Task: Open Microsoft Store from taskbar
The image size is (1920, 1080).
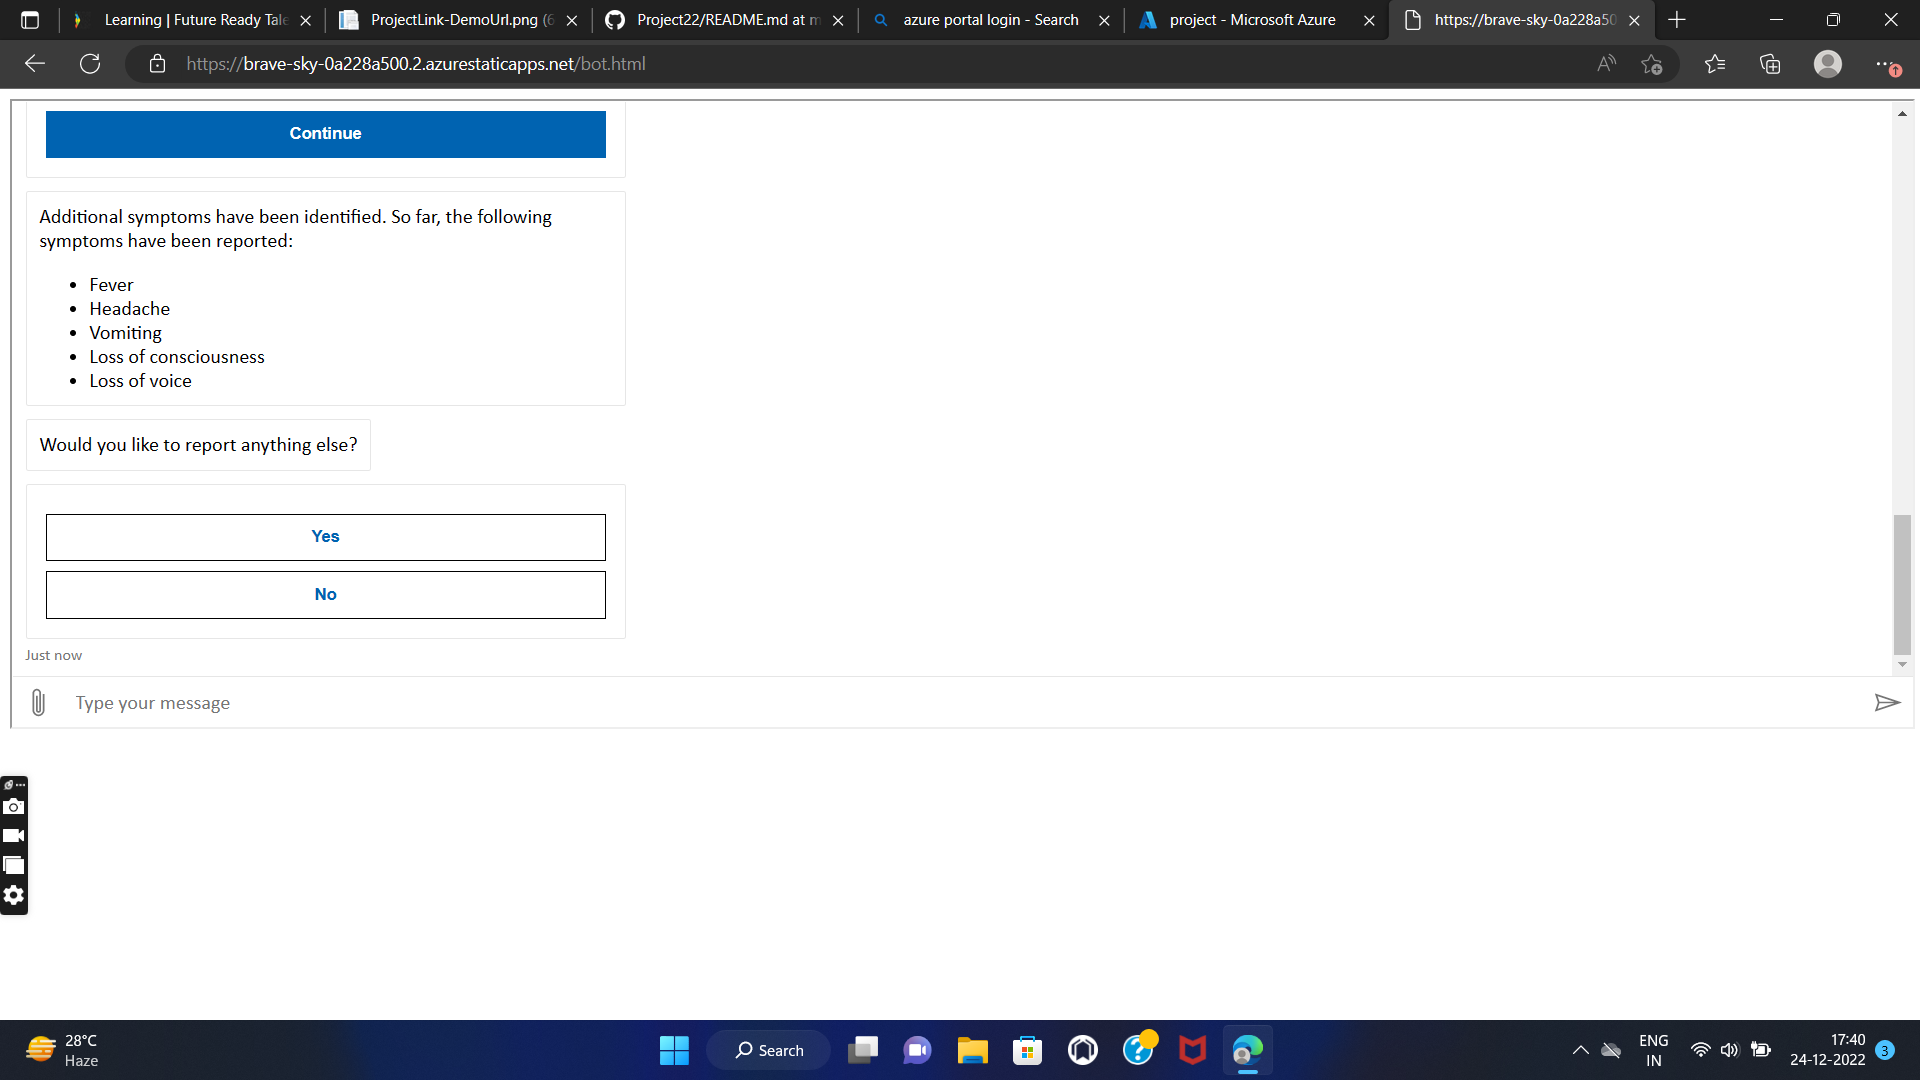Action: pyautogui.click(x=1027, y=1050)
